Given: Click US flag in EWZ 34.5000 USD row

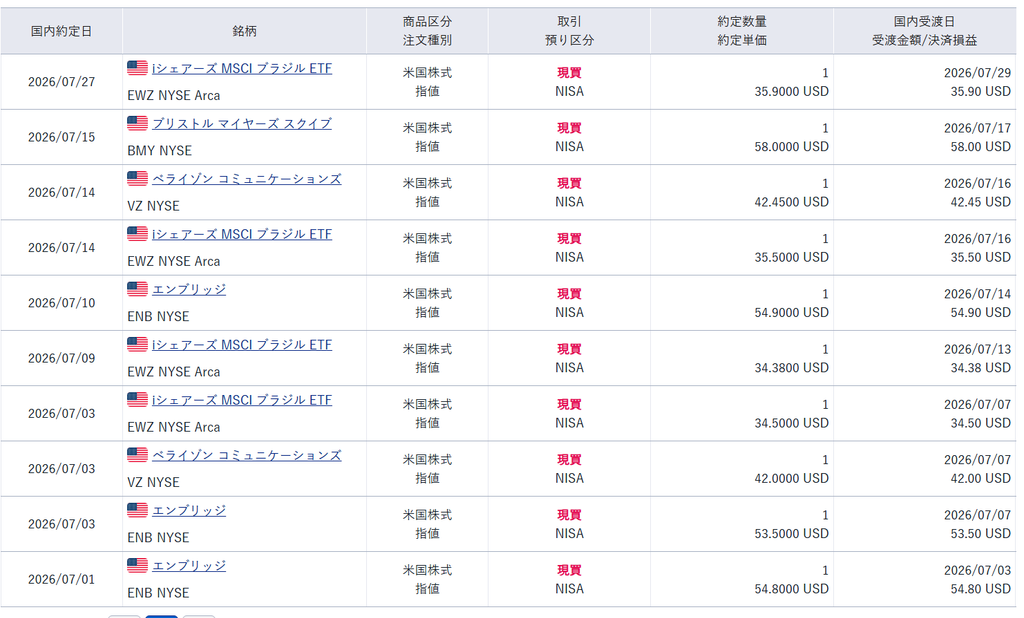Looking at the screenshot, I should tap(137, 399).
